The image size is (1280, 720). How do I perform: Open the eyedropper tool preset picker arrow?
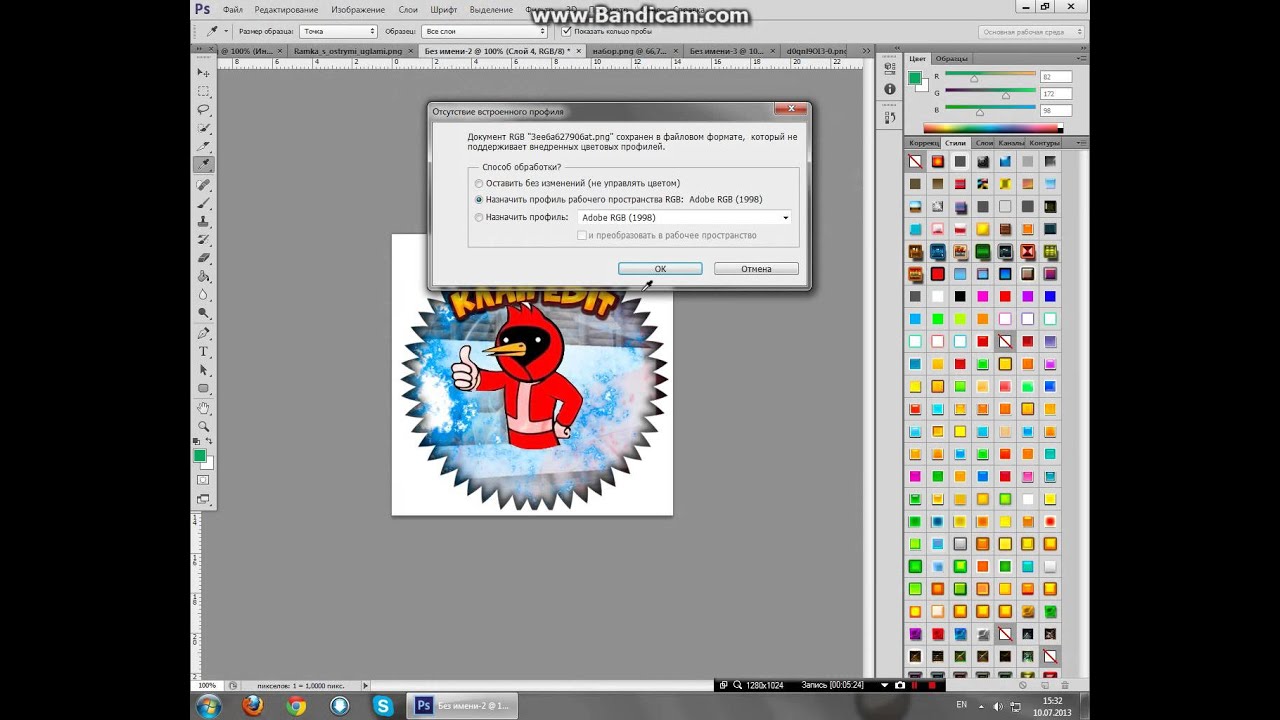pyautogui.click(x=225, y=32)
